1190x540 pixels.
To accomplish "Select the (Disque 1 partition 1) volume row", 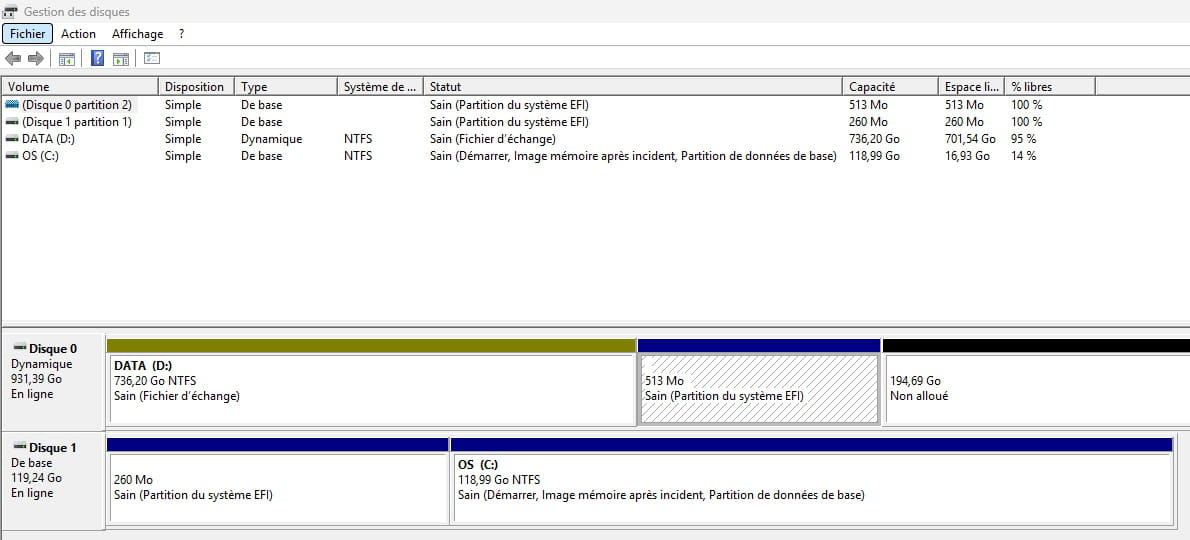I will click(x=77, y=121).
